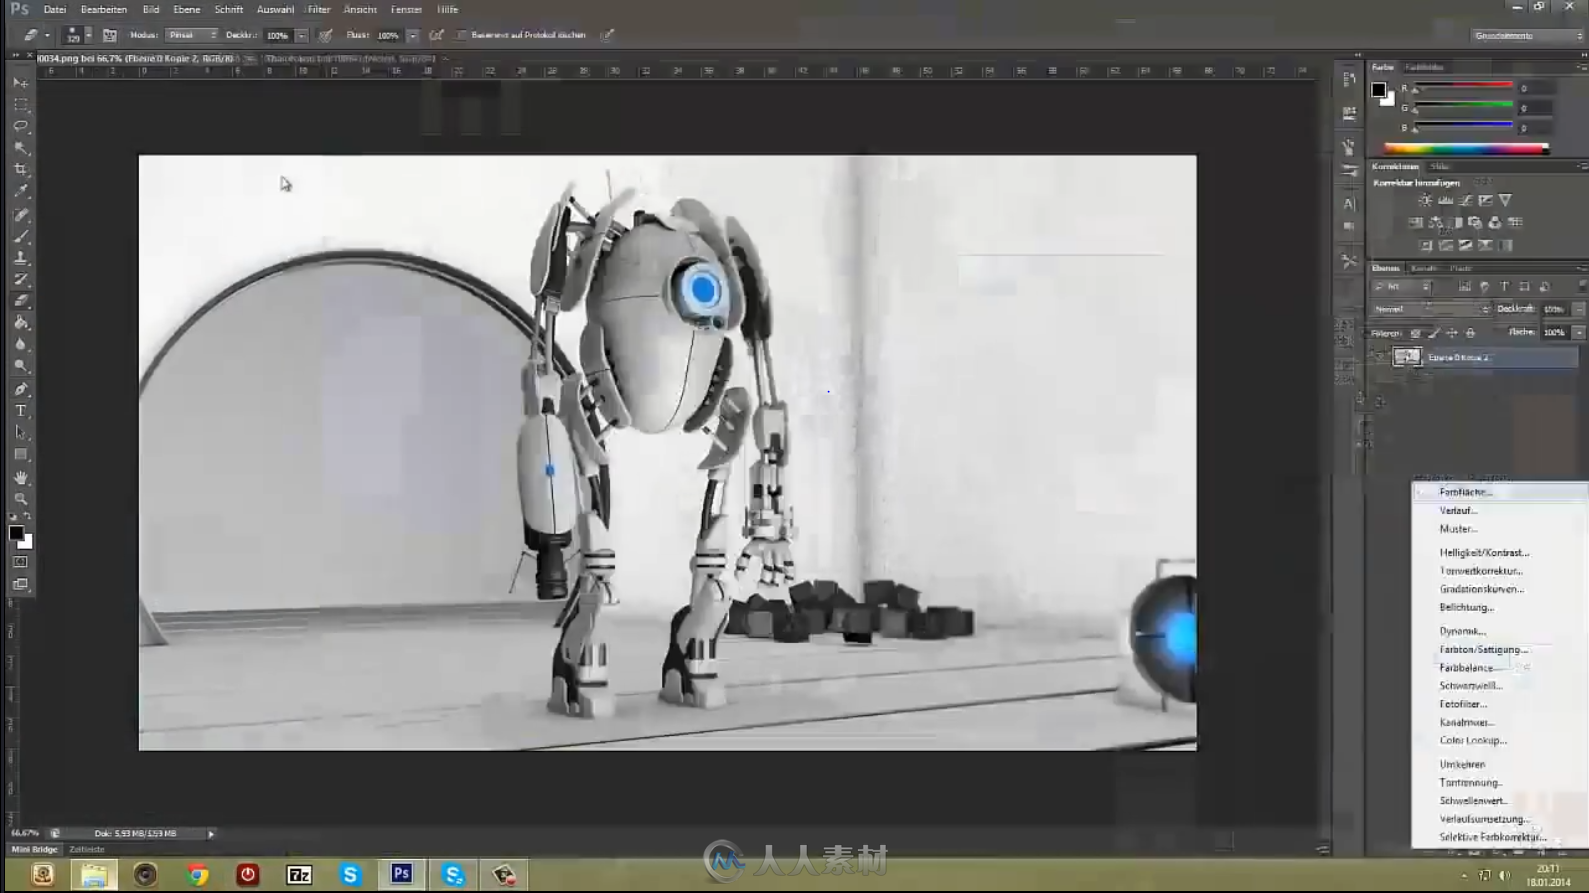Image resolution: width=1589 pixels, height=893 pixels.
Task: Toggle lock image pixels brush icon
Action: (1433, 333)
